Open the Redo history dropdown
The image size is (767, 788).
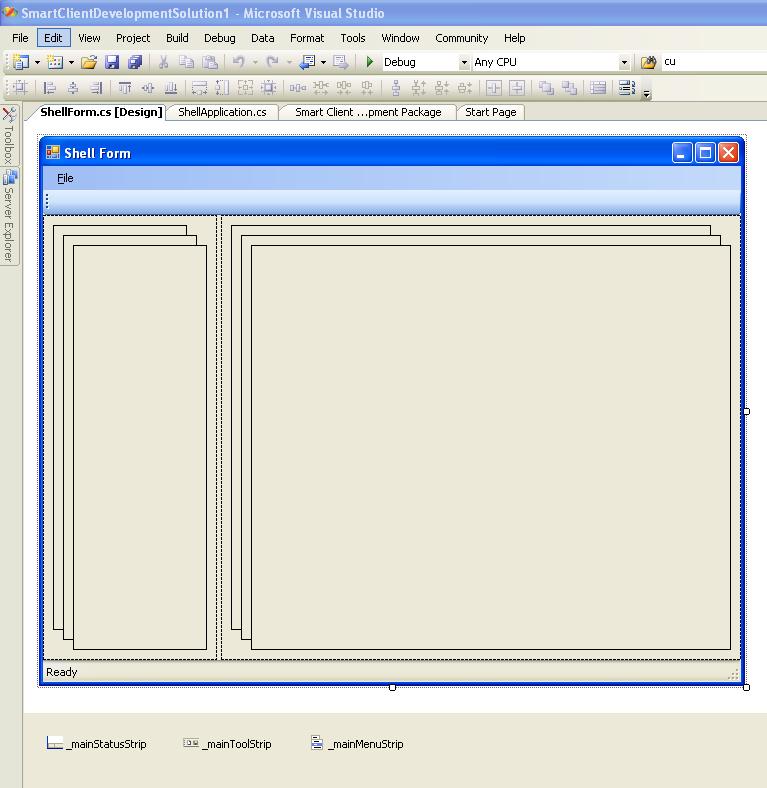[x=289, y=62]
